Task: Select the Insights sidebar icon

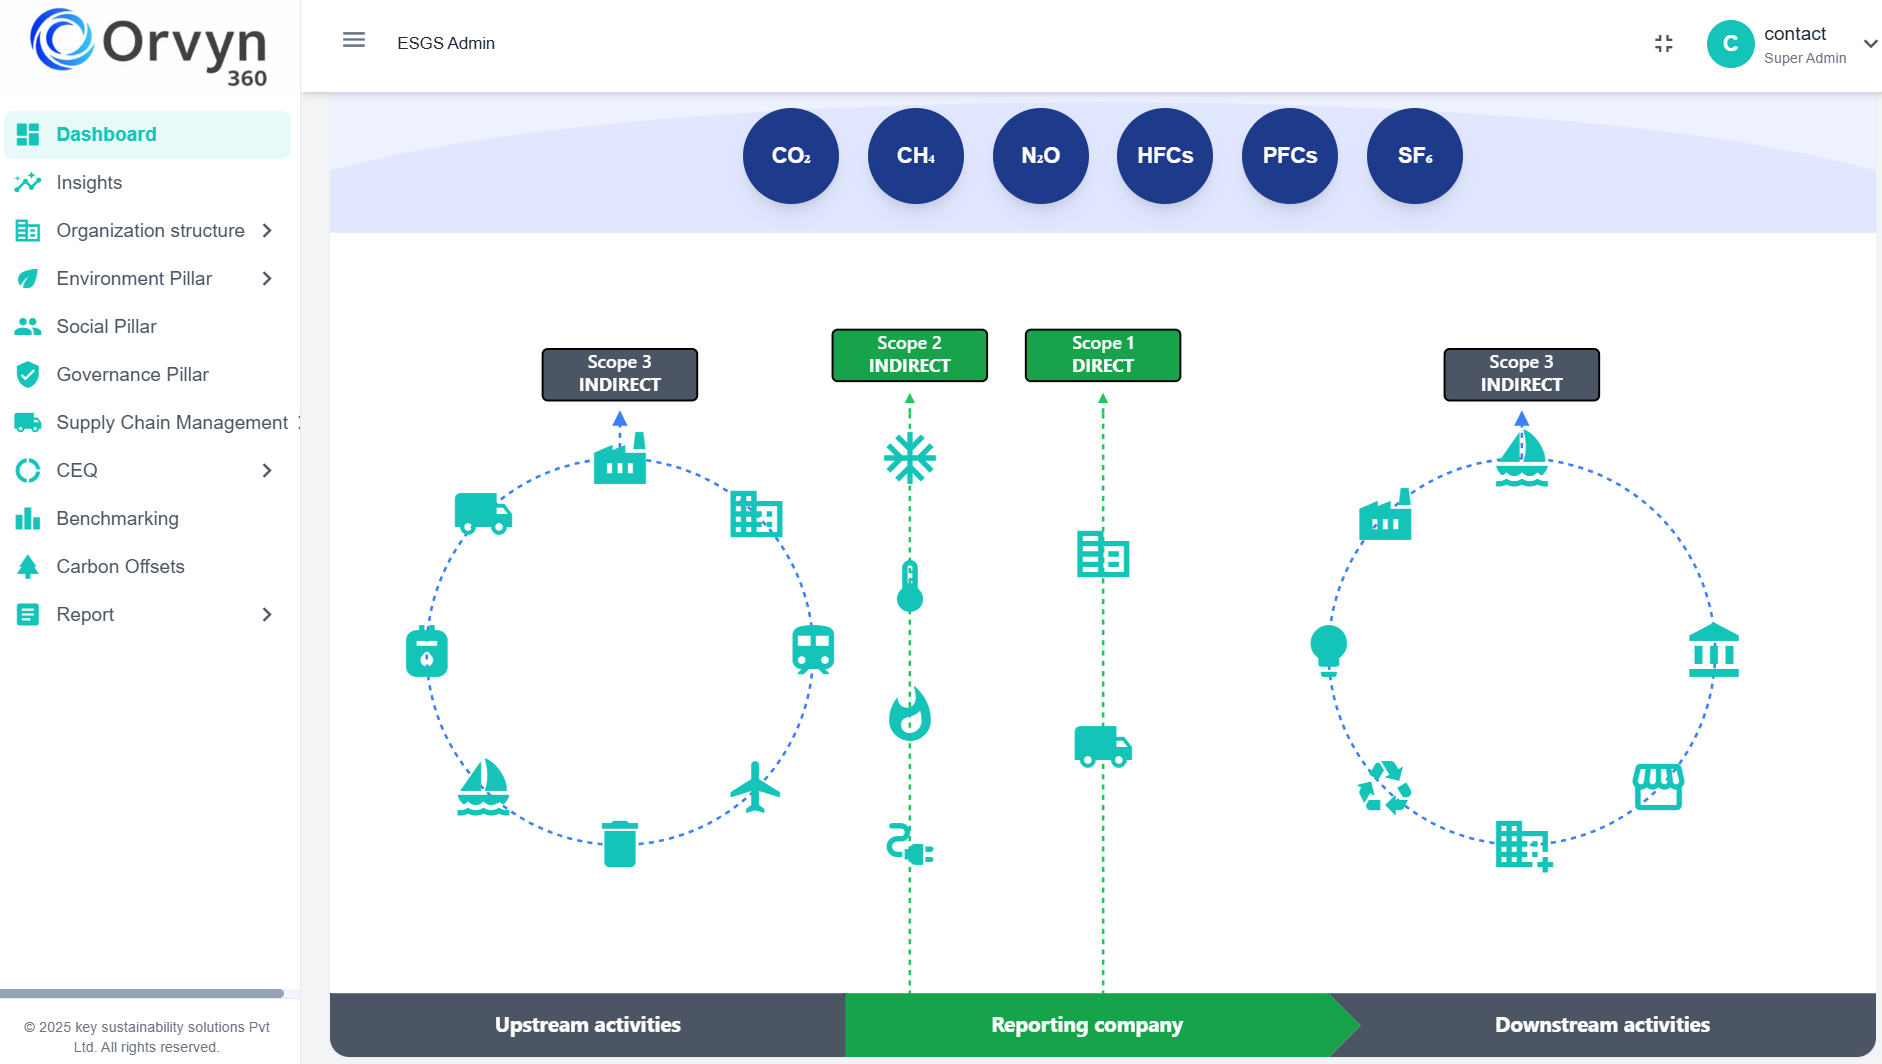Action: pos(28,182)
